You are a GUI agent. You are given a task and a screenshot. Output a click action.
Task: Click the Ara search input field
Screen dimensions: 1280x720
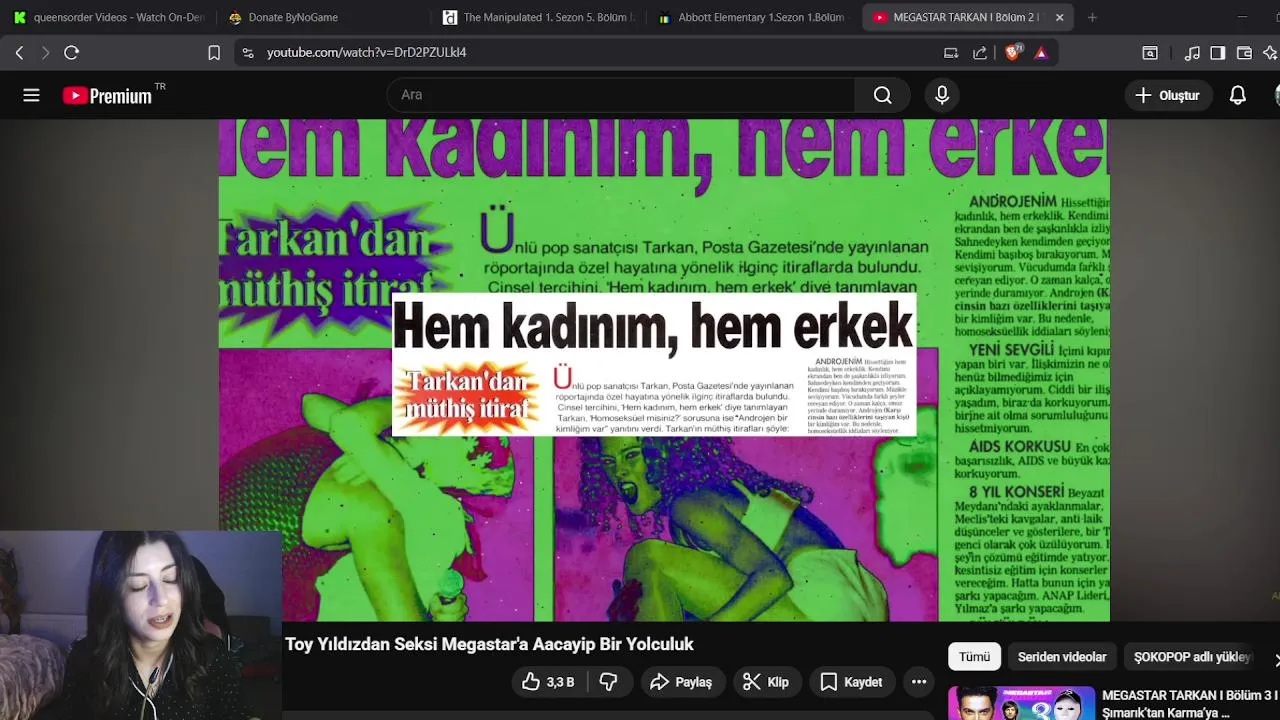(620, 95)
